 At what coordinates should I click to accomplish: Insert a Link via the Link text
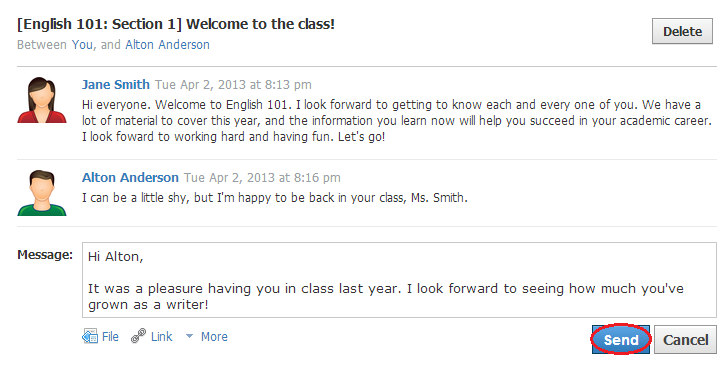click(161, 337)
